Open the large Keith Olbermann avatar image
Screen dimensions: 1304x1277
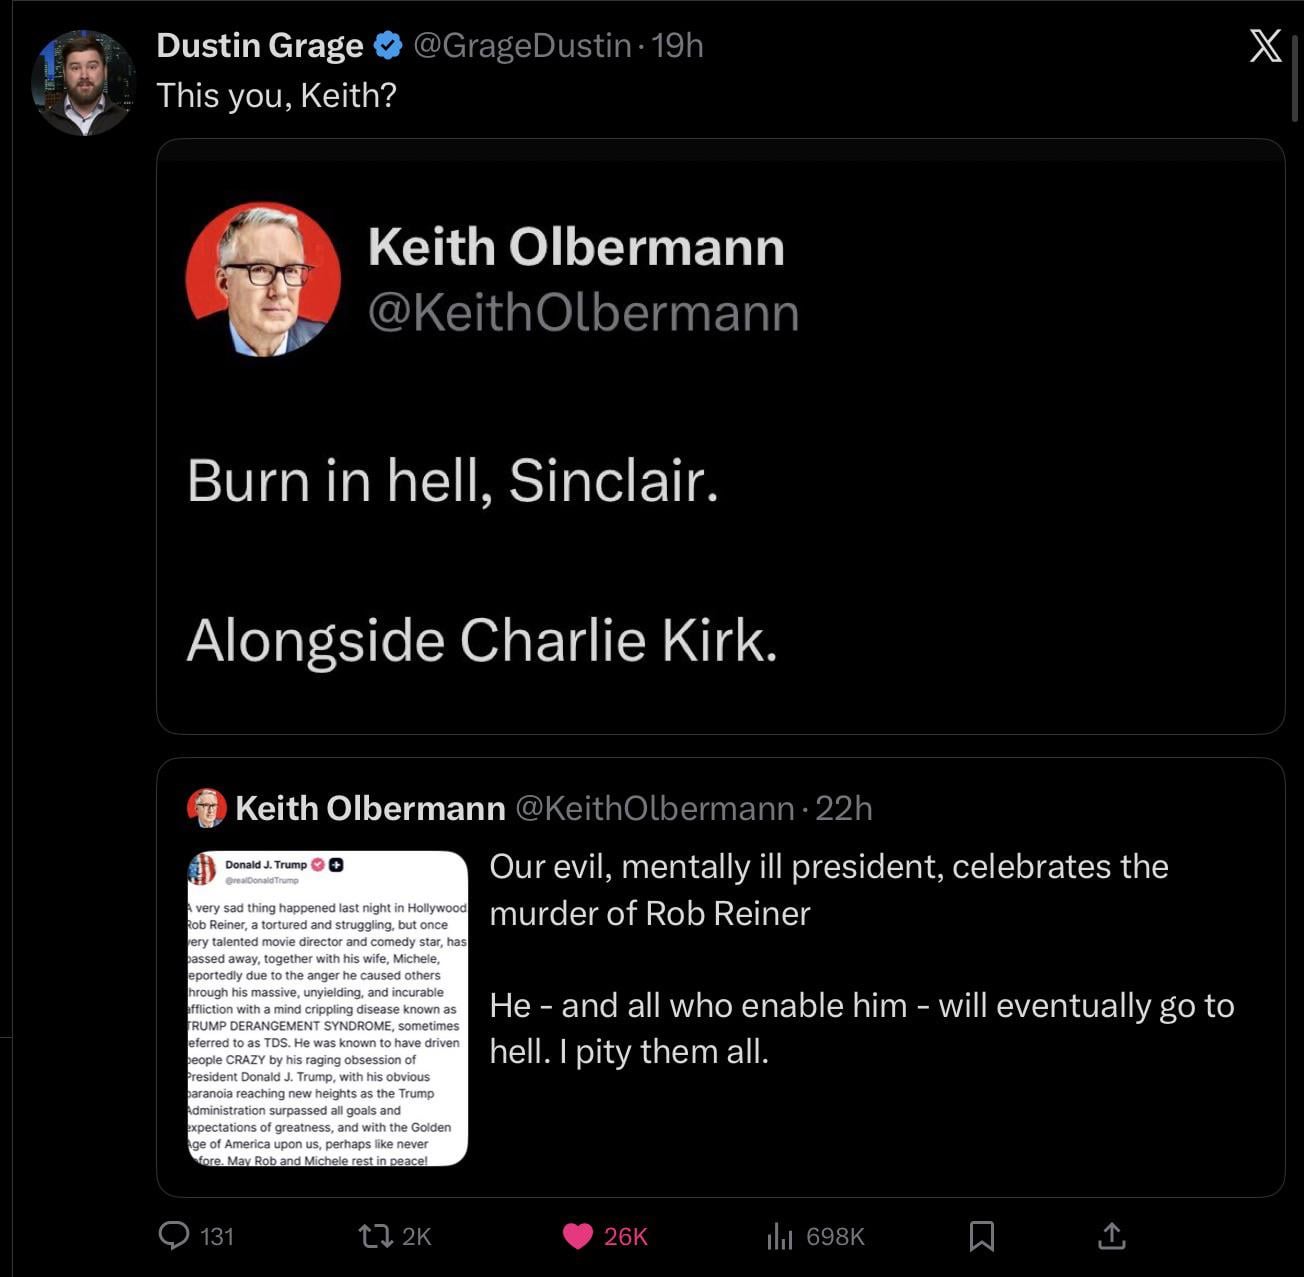click(x=264, y=280)
